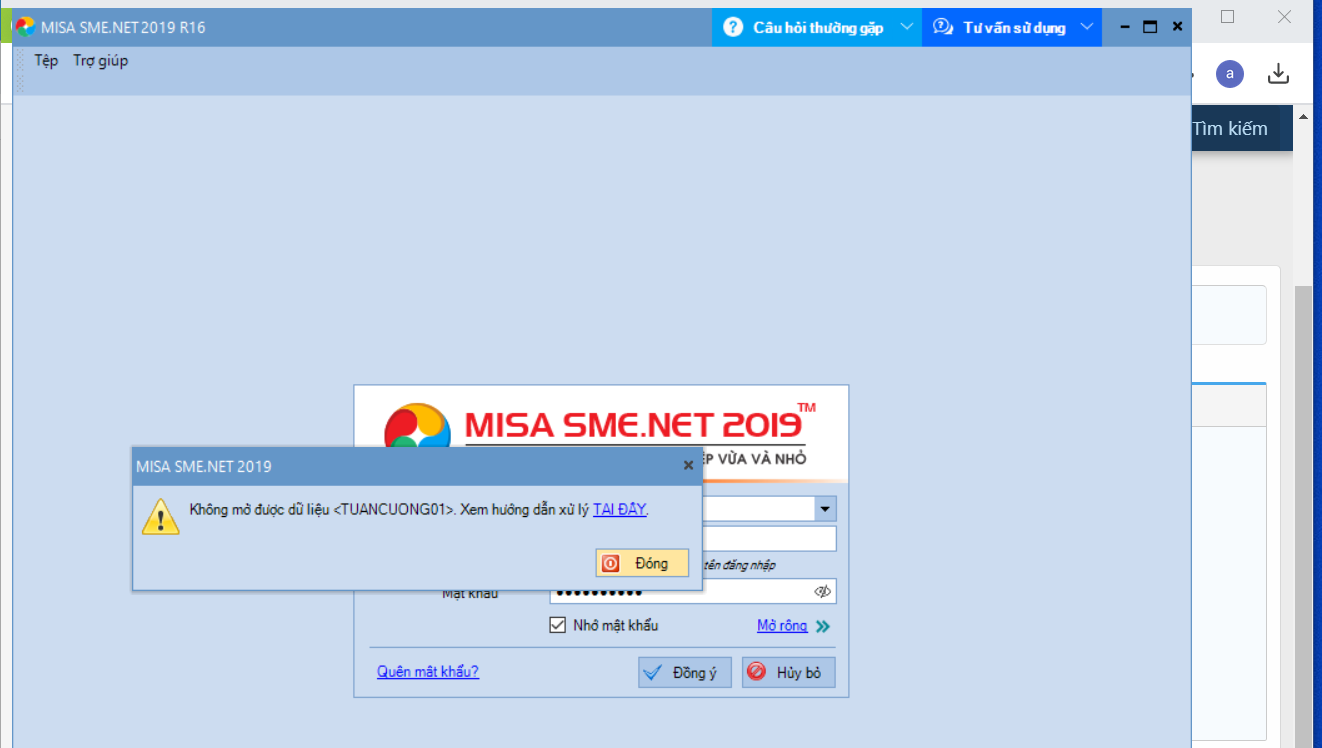Screen dimensions: 1322x748
Task: Close the MISA SME.NET 2019 error dialog
Action: click(688, 465)
